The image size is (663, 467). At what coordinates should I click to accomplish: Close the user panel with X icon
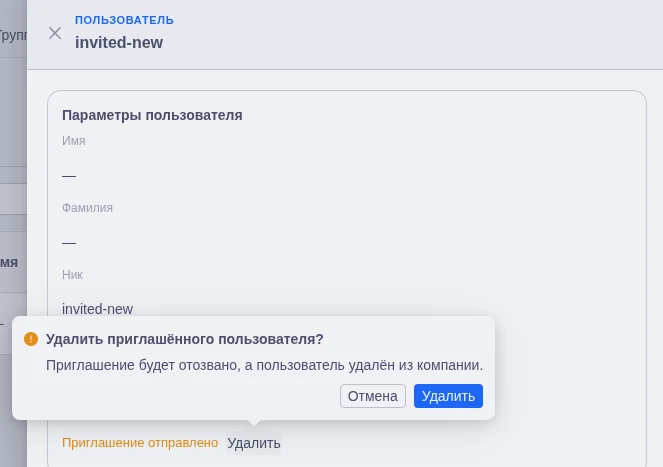(x=55, y=33)
